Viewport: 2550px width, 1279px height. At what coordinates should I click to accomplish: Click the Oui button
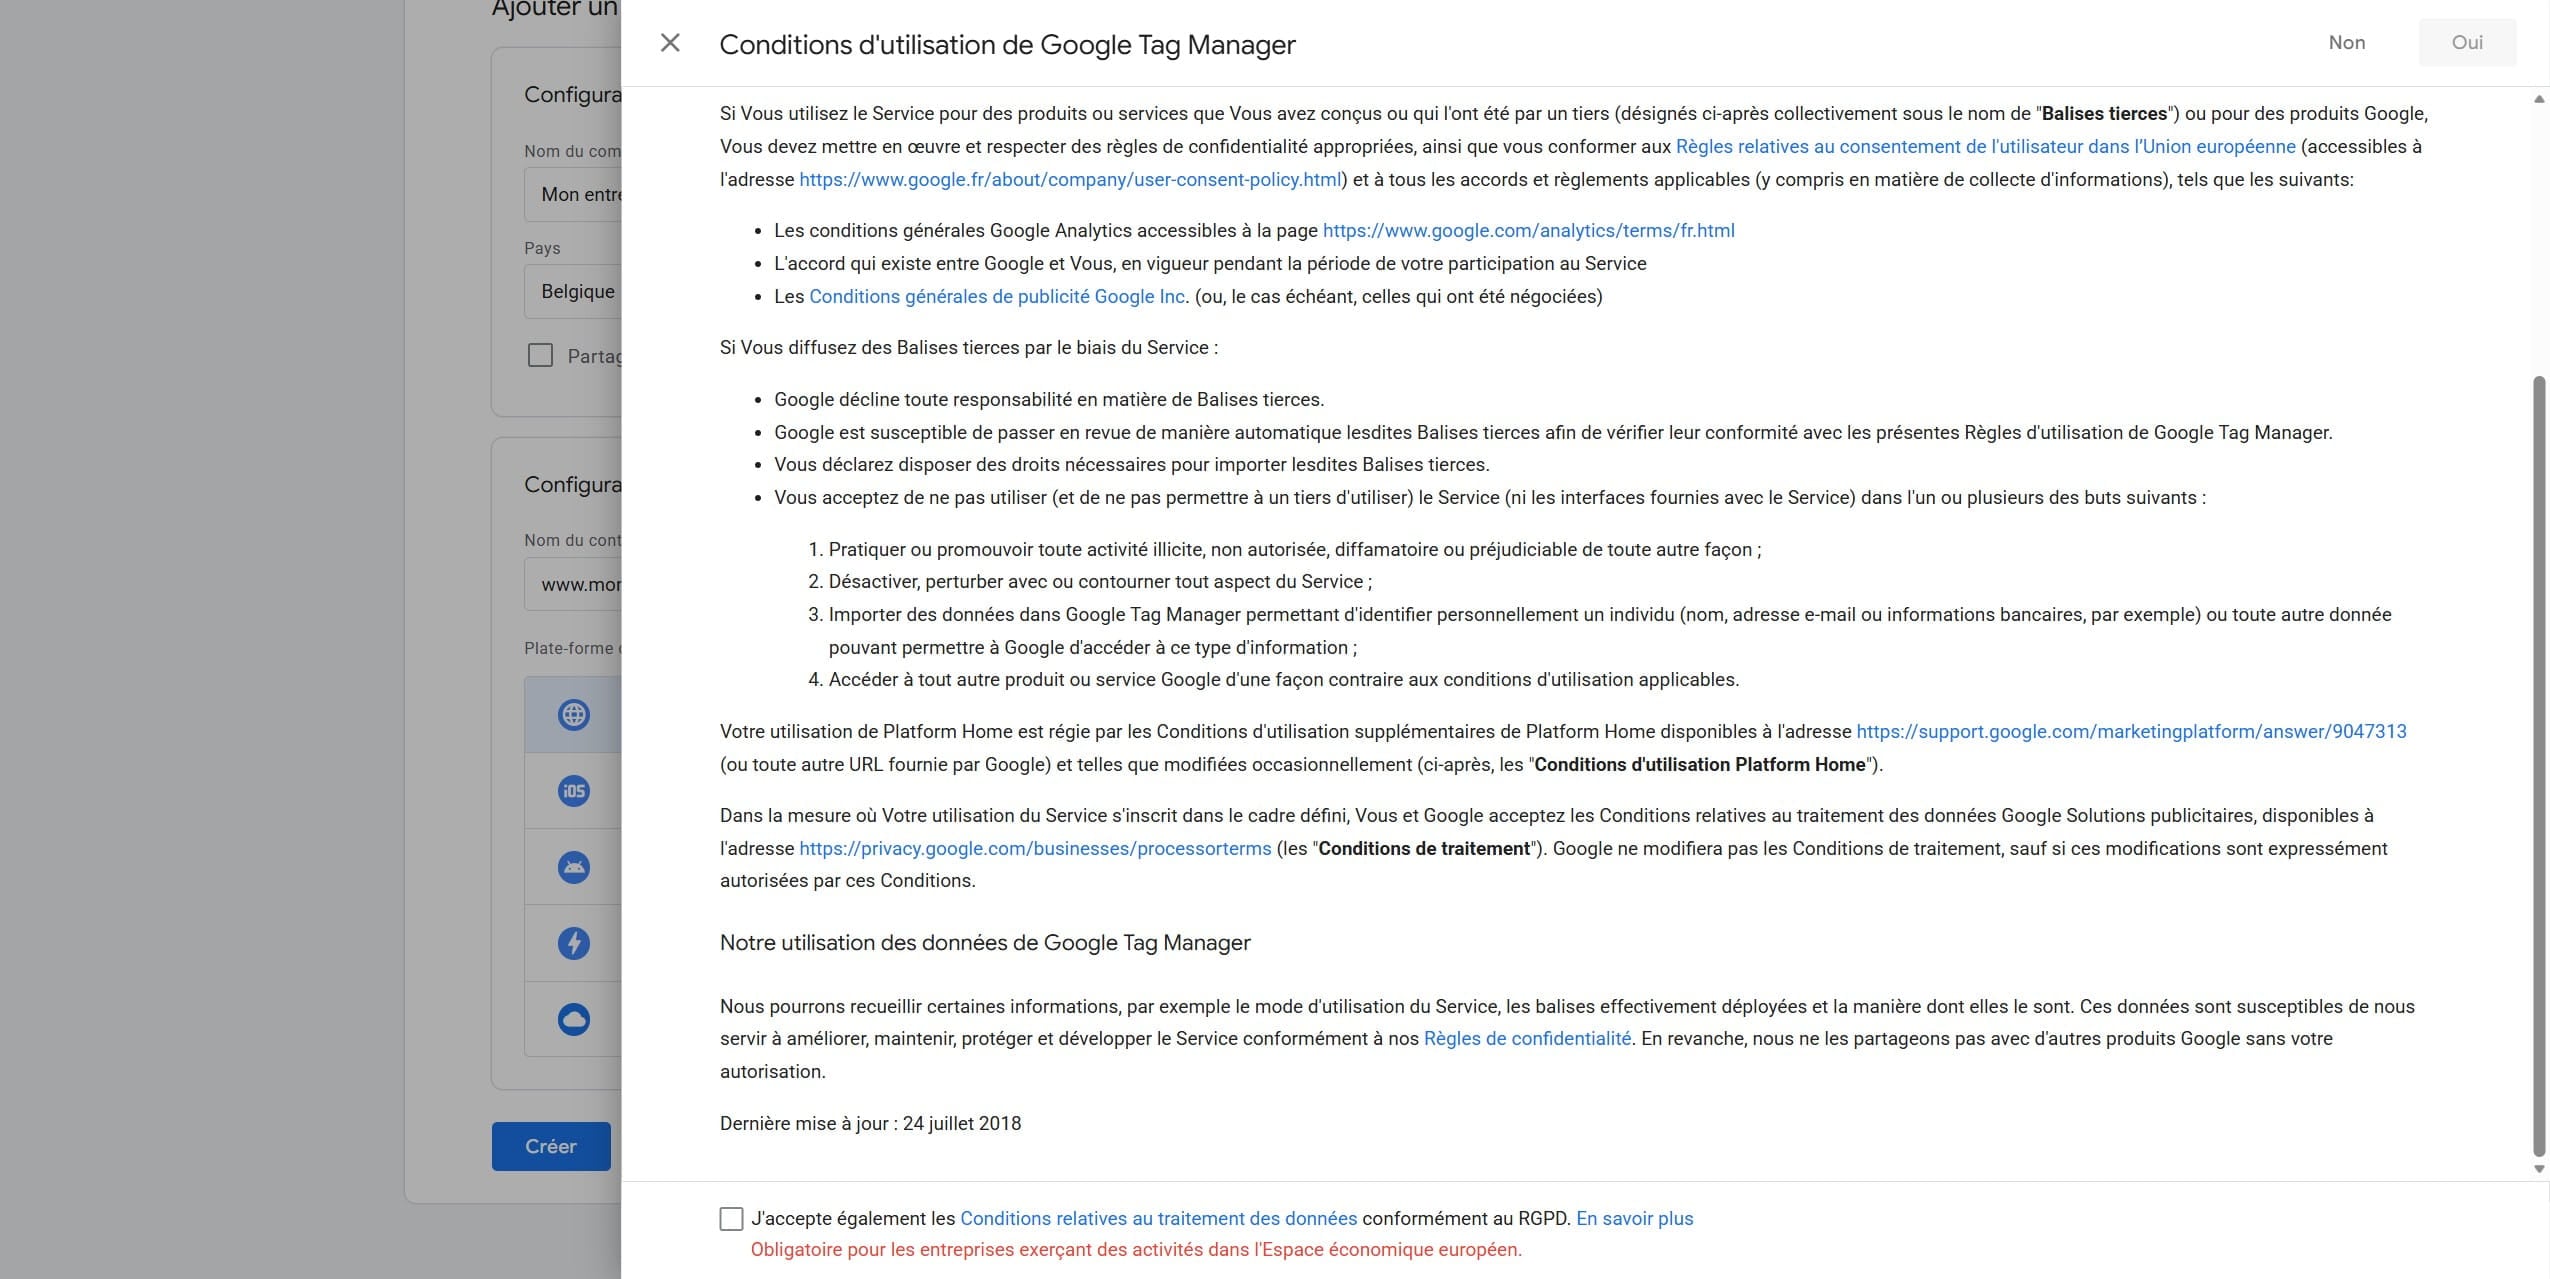[x=2466, y=43]
